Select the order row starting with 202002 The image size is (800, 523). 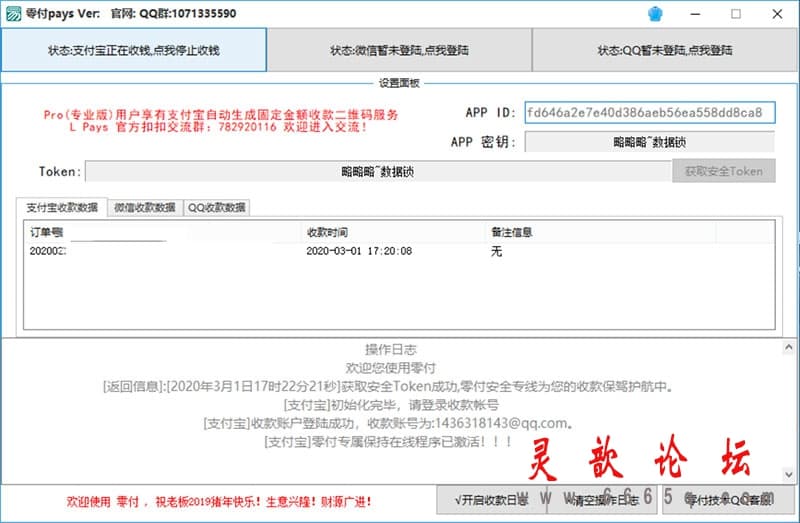399,251
